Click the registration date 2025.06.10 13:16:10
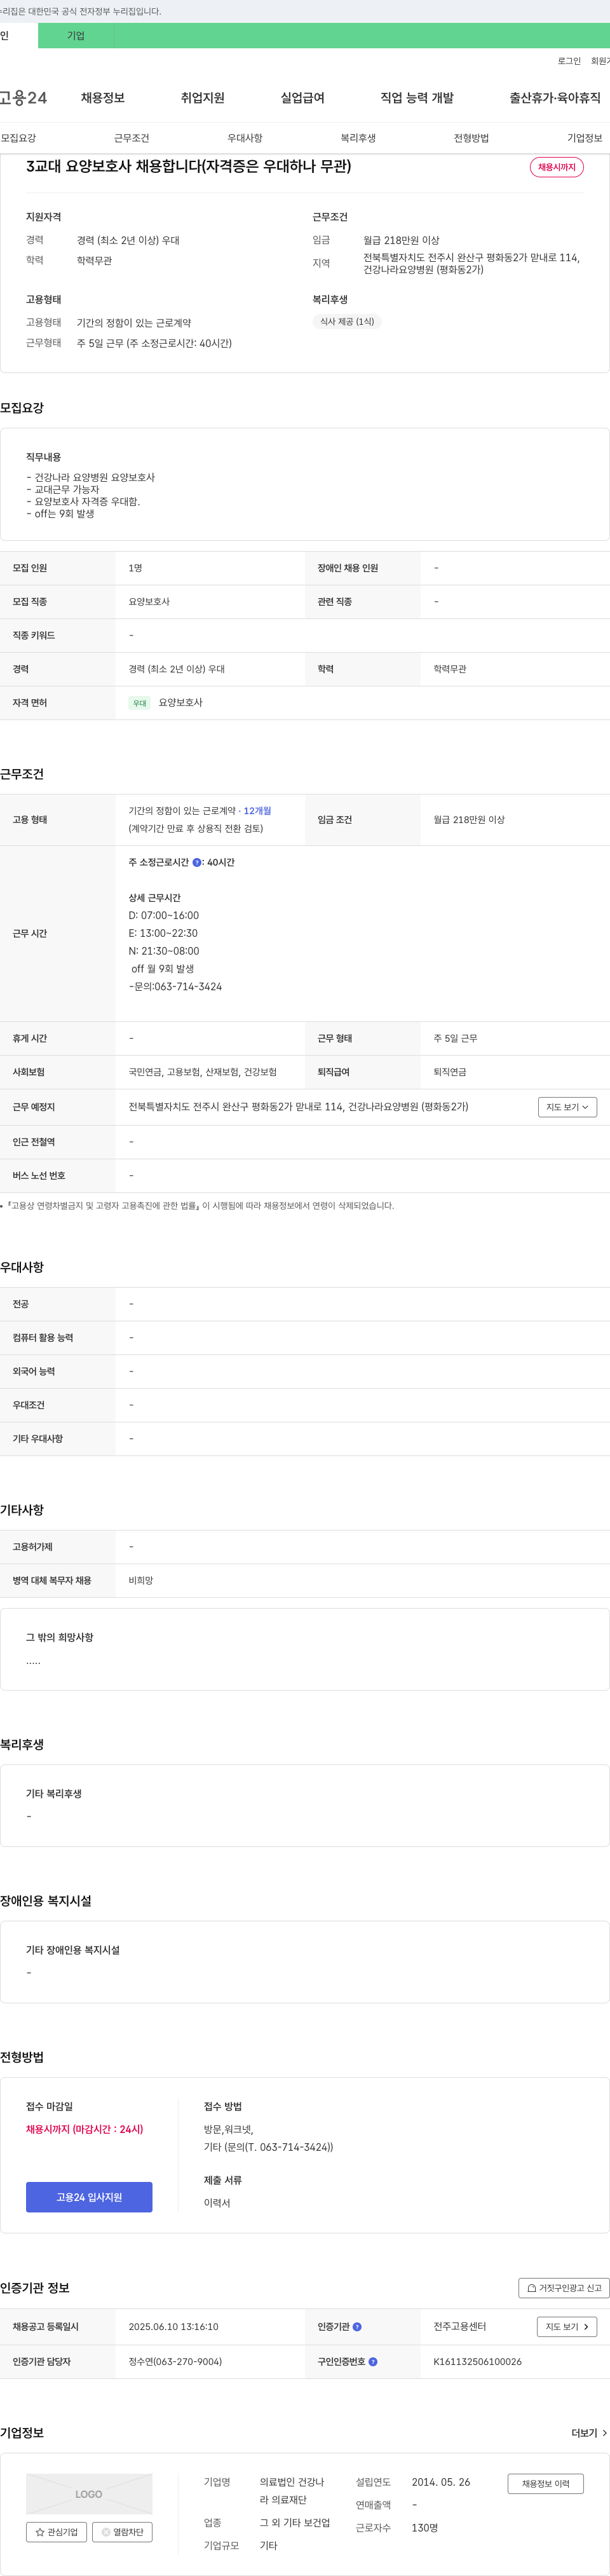Image resolution: width=610 pixels, height=2576 pixels. (173, 2327)
